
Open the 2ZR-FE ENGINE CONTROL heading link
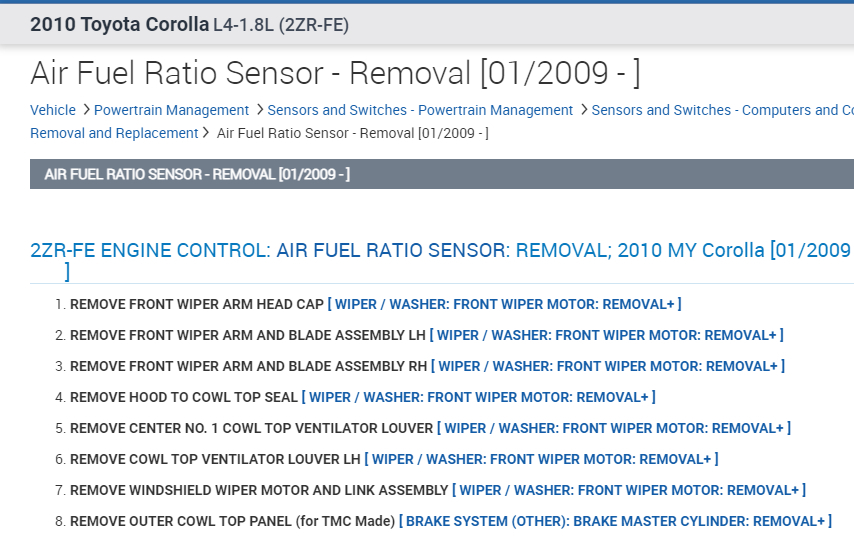pos(440,250)
